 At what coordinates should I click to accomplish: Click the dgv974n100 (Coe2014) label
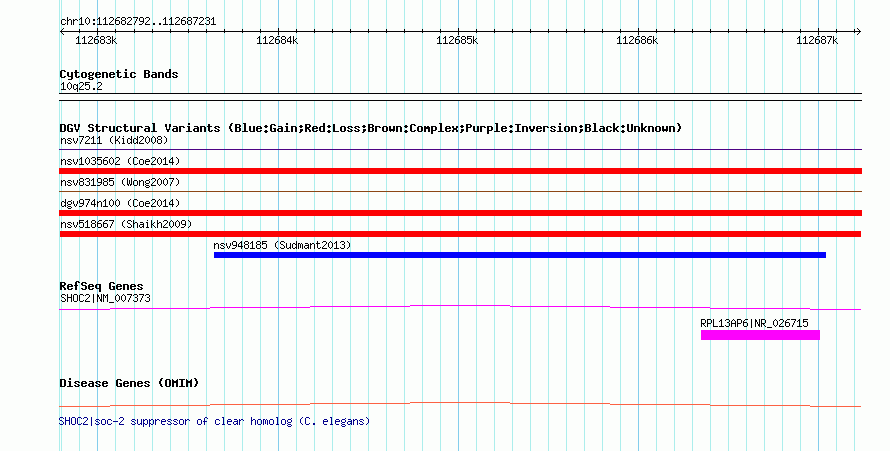point(120,203)
